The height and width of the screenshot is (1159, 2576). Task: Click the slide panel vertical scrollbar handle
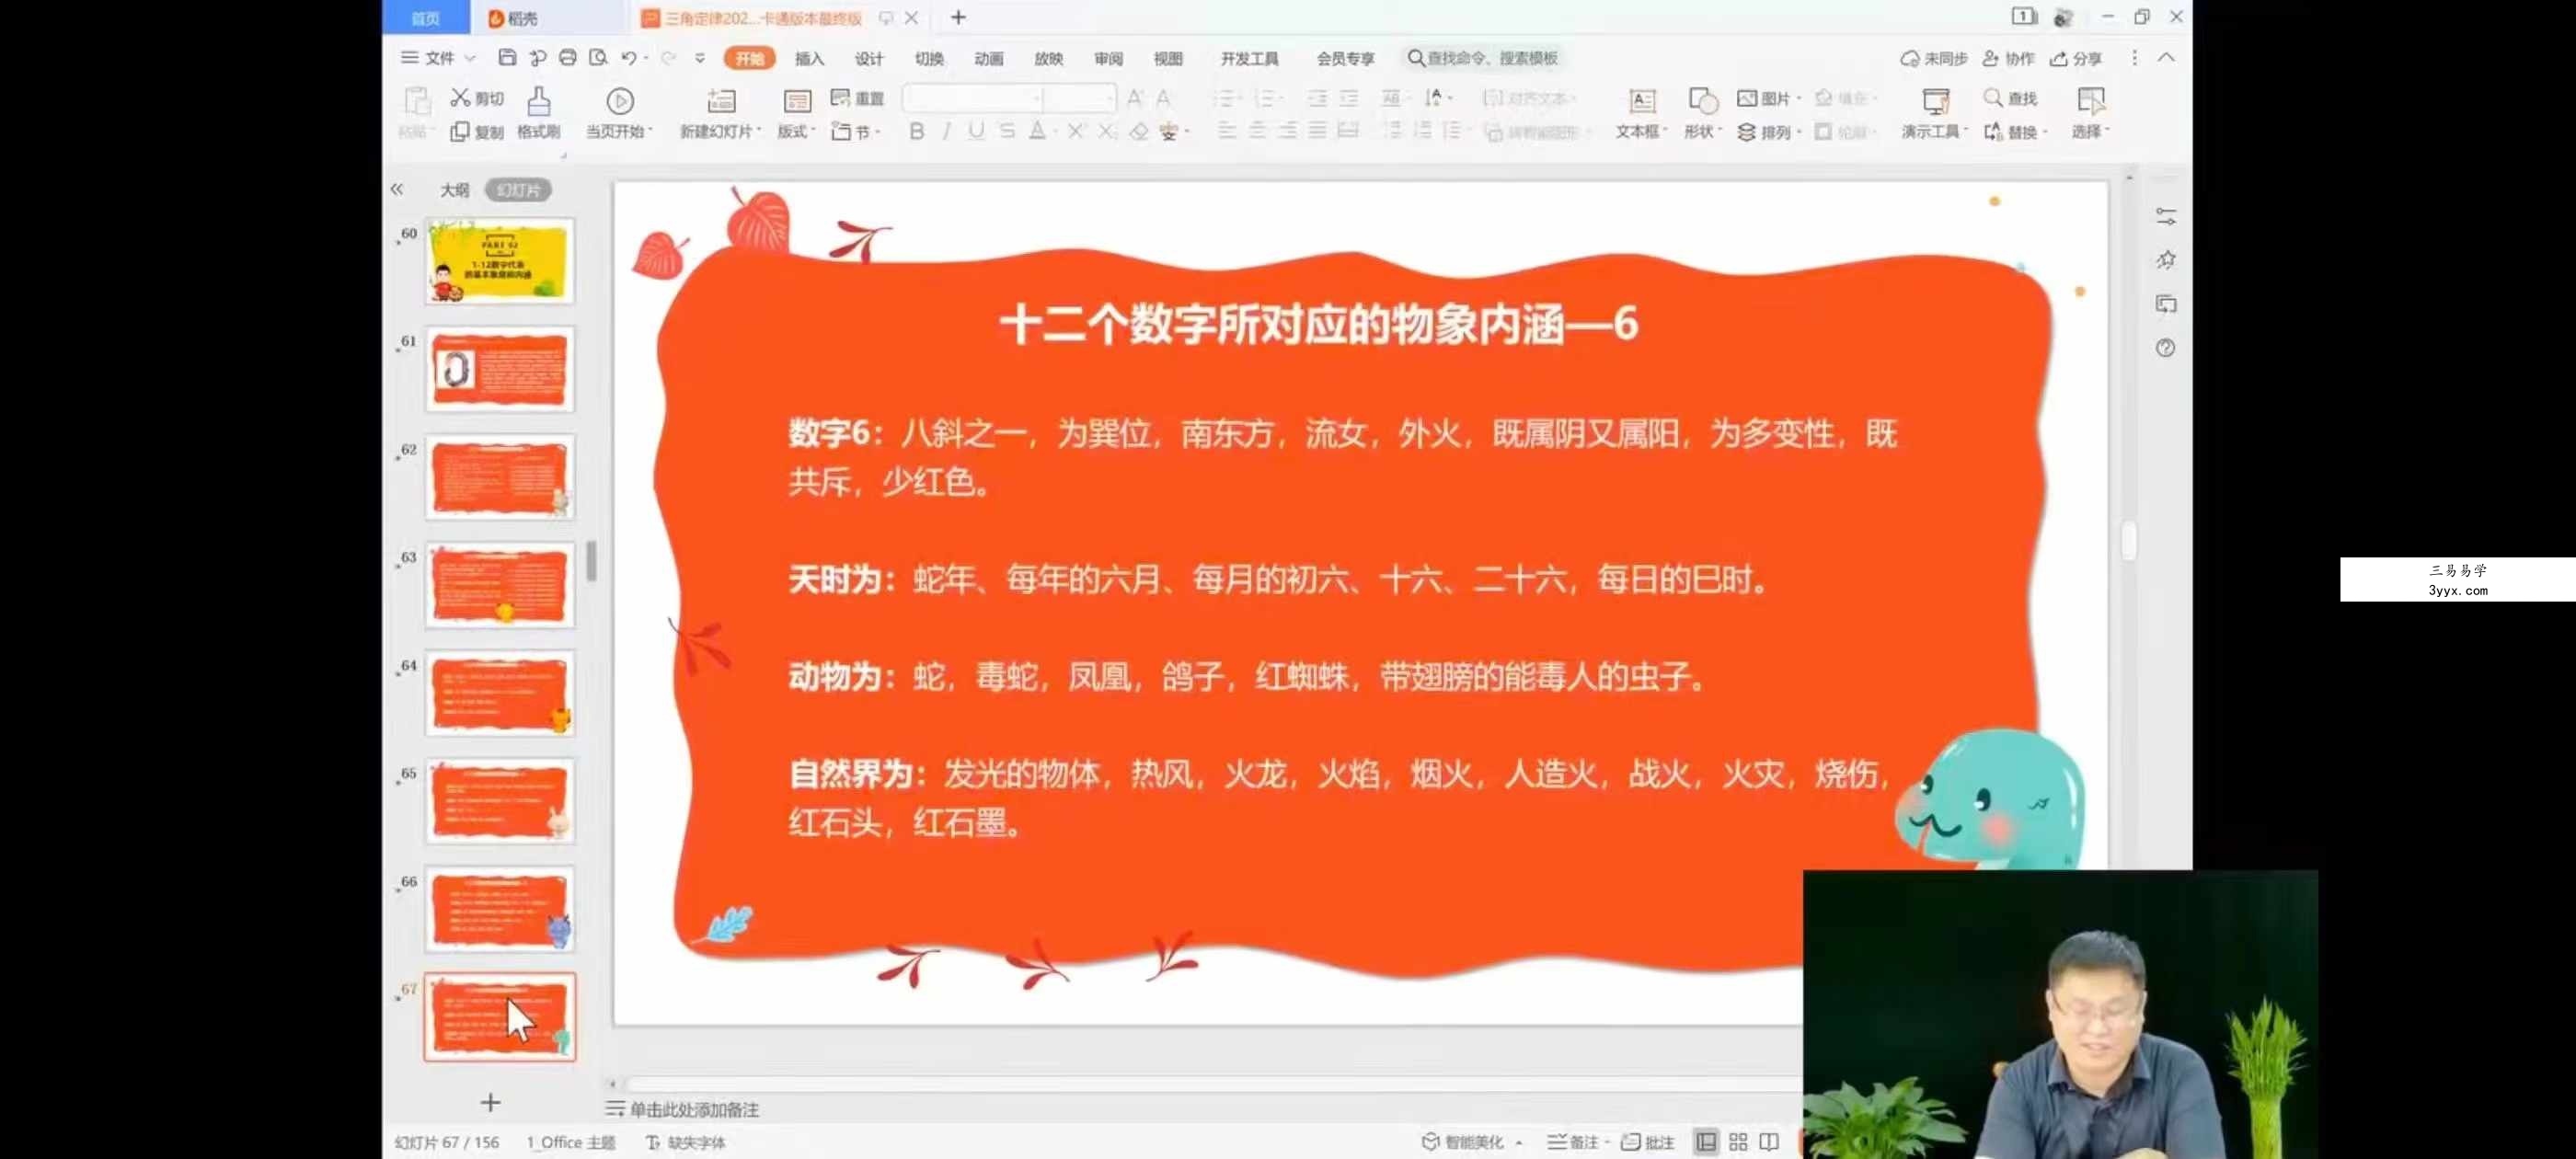(x=592, y=561)
